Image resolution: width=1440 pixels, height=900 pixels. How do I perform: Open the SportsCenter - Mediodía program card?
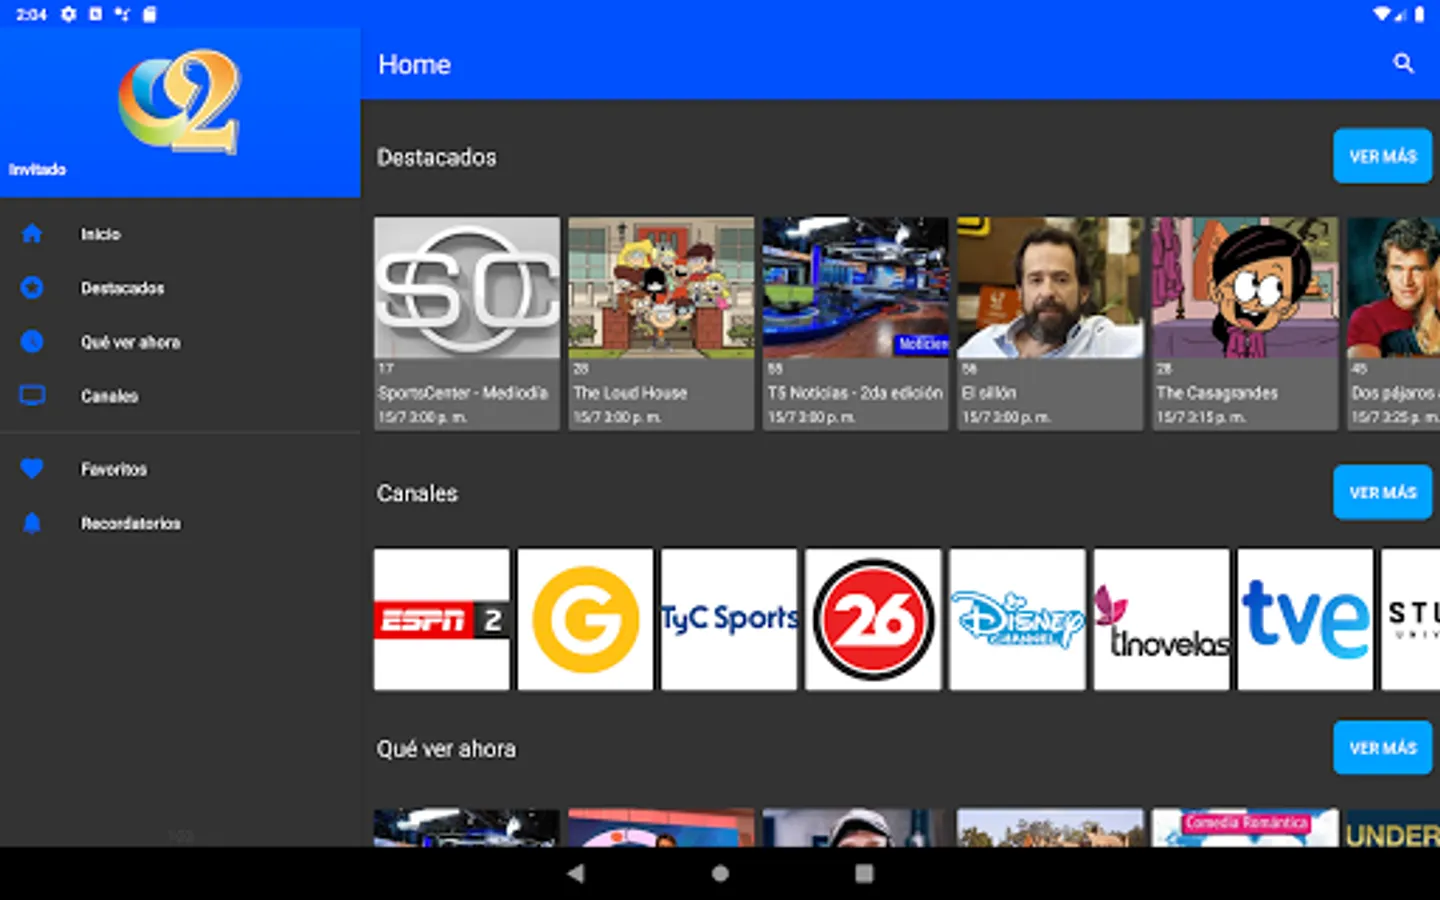(x=467, y=324)
